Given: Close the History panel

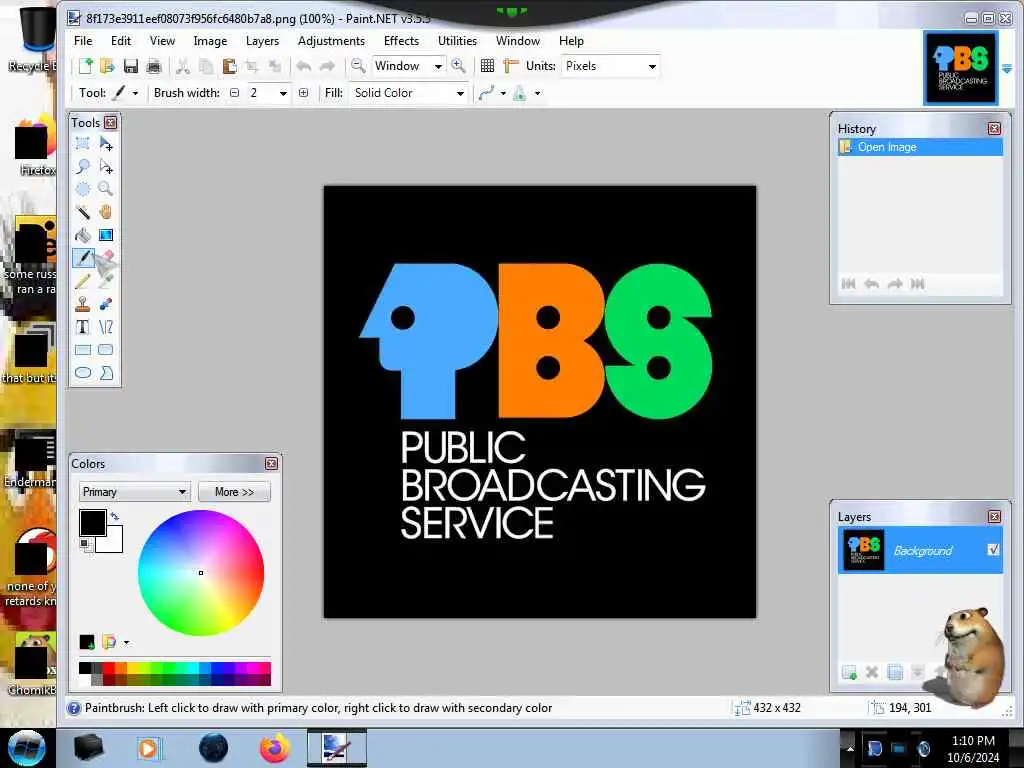Looking at the screenshot, I should coord(994,129).
